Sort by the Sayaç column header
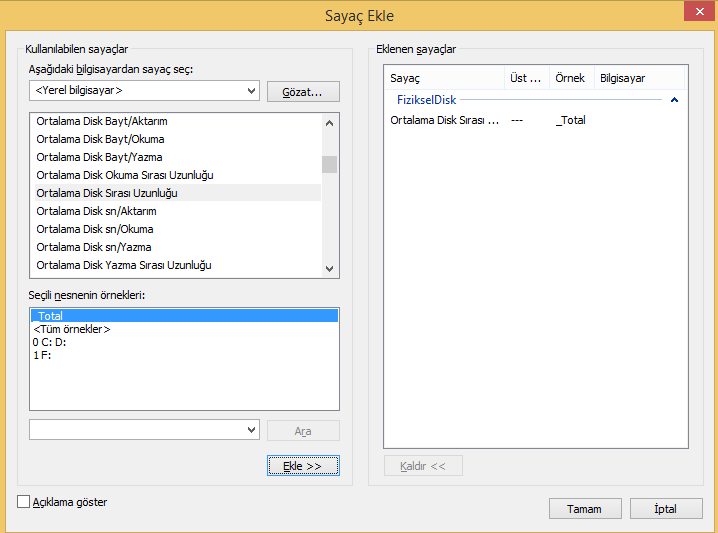This screenshot has height=533, width=718. pos(444,78)
